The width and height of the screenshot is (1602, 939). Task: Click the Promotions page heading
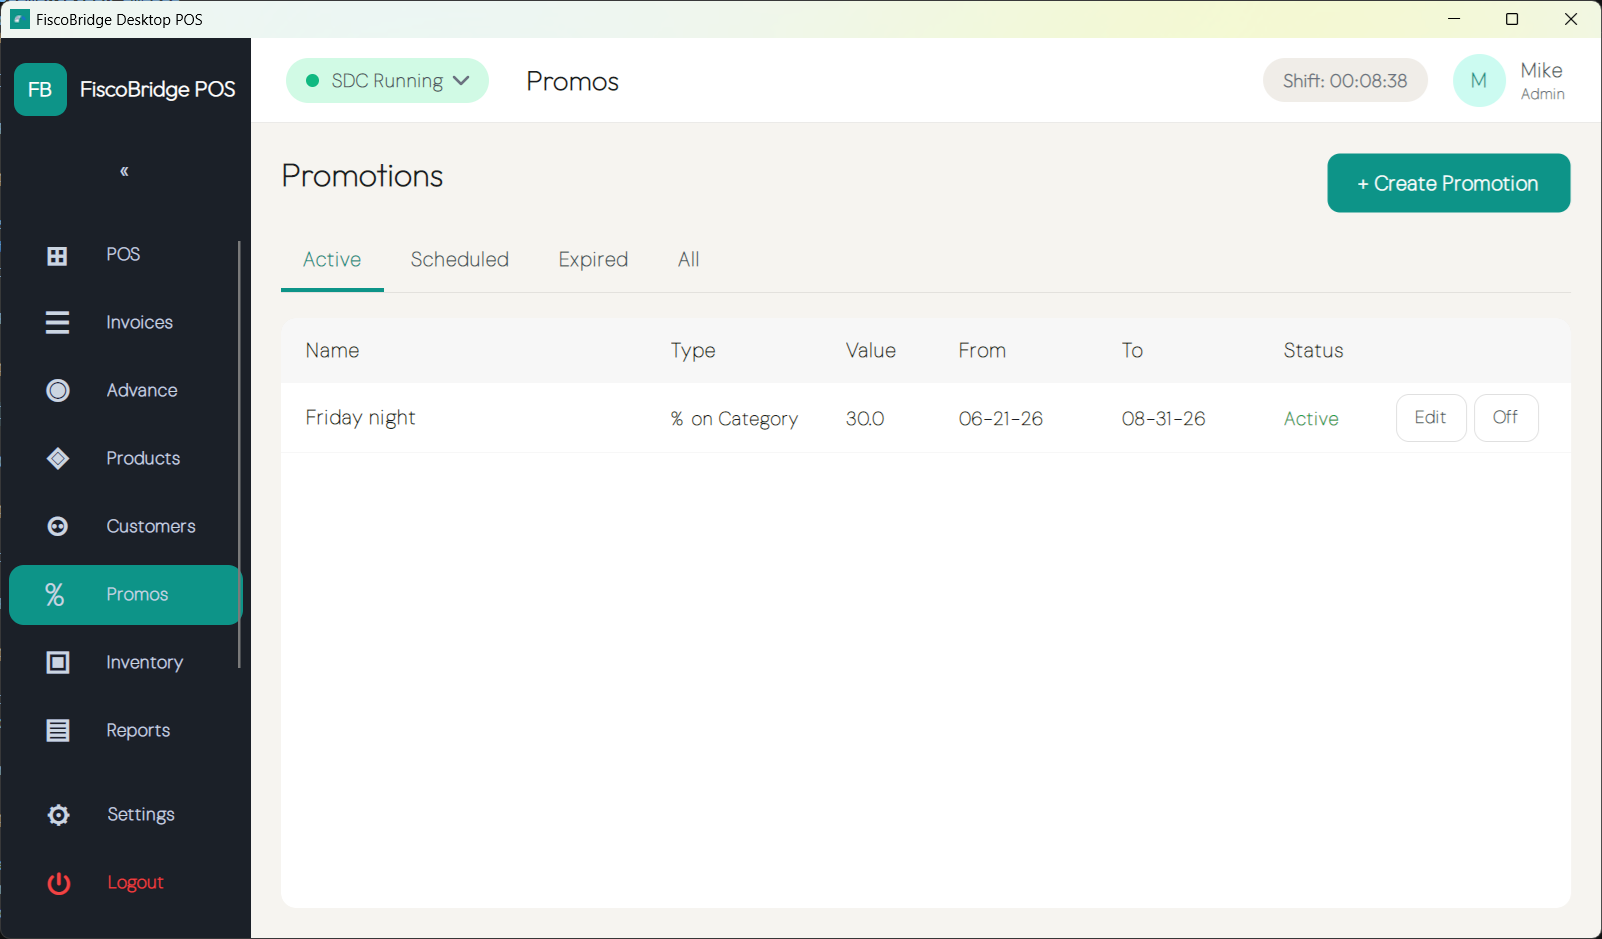[362, 176]
